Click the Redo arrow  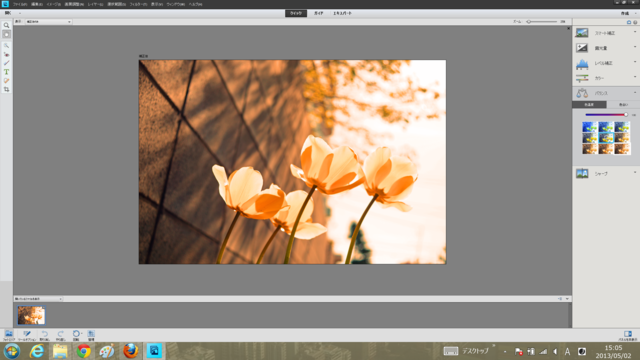point(60,335)
